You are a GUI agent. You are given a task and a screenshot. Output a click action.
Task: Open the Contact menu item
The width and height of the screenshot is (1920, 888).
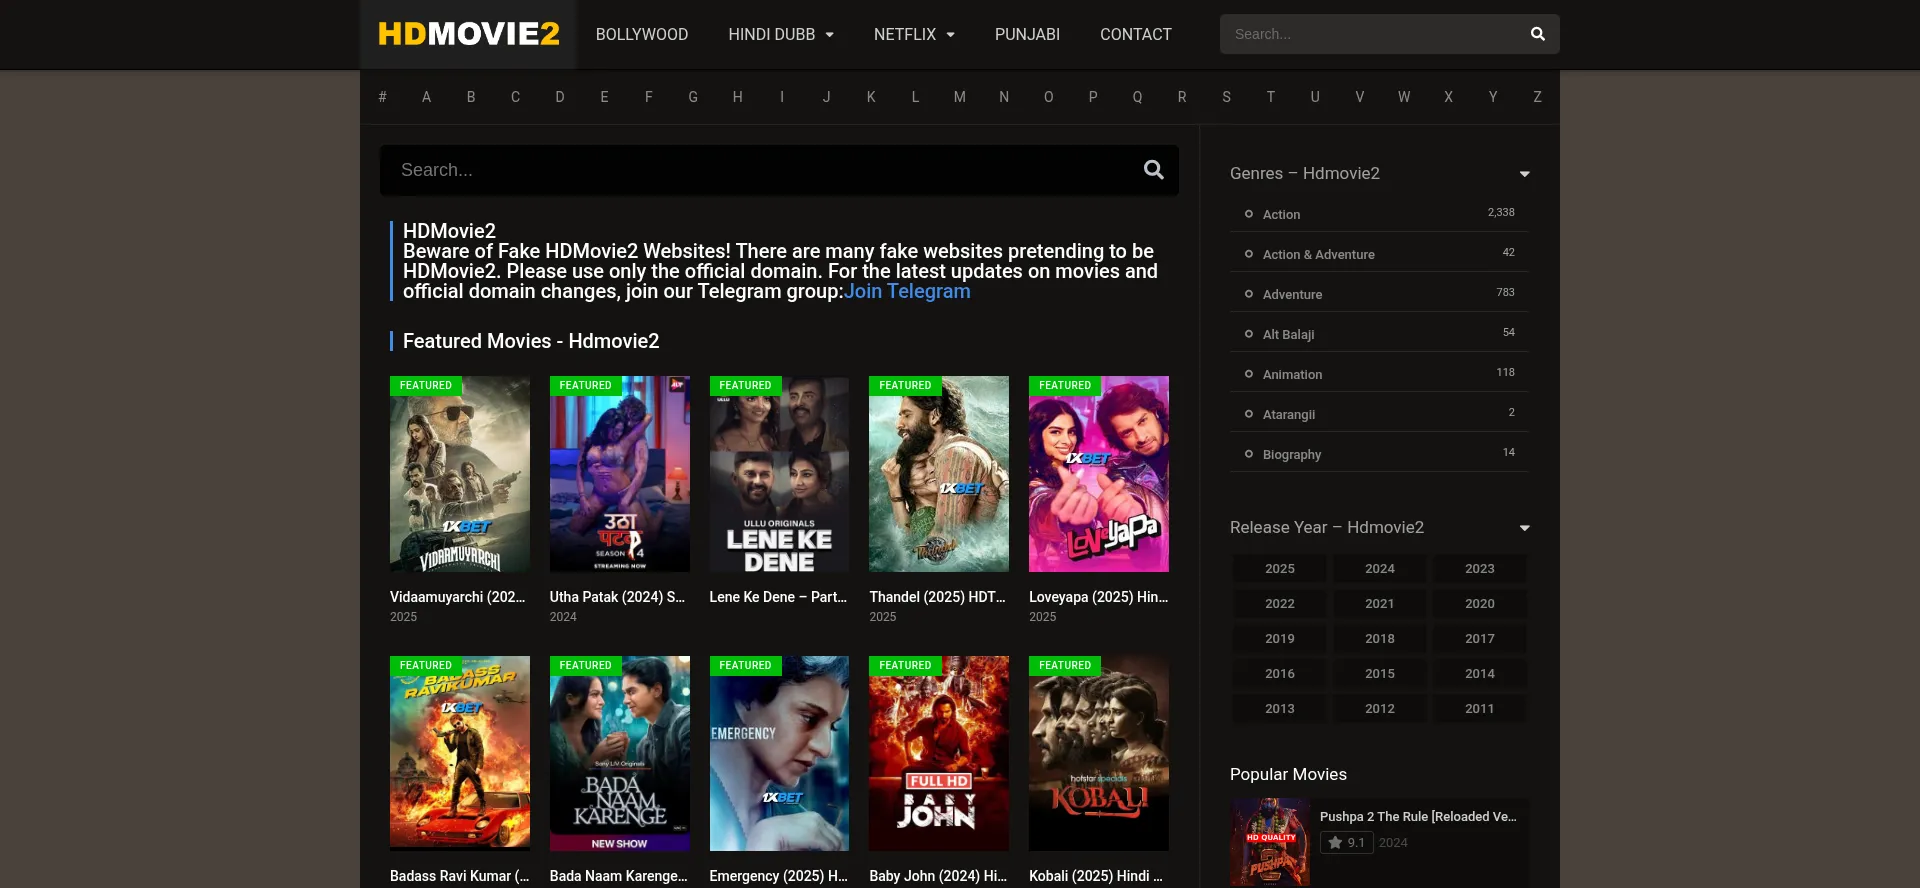click(x=1136, y=34)
